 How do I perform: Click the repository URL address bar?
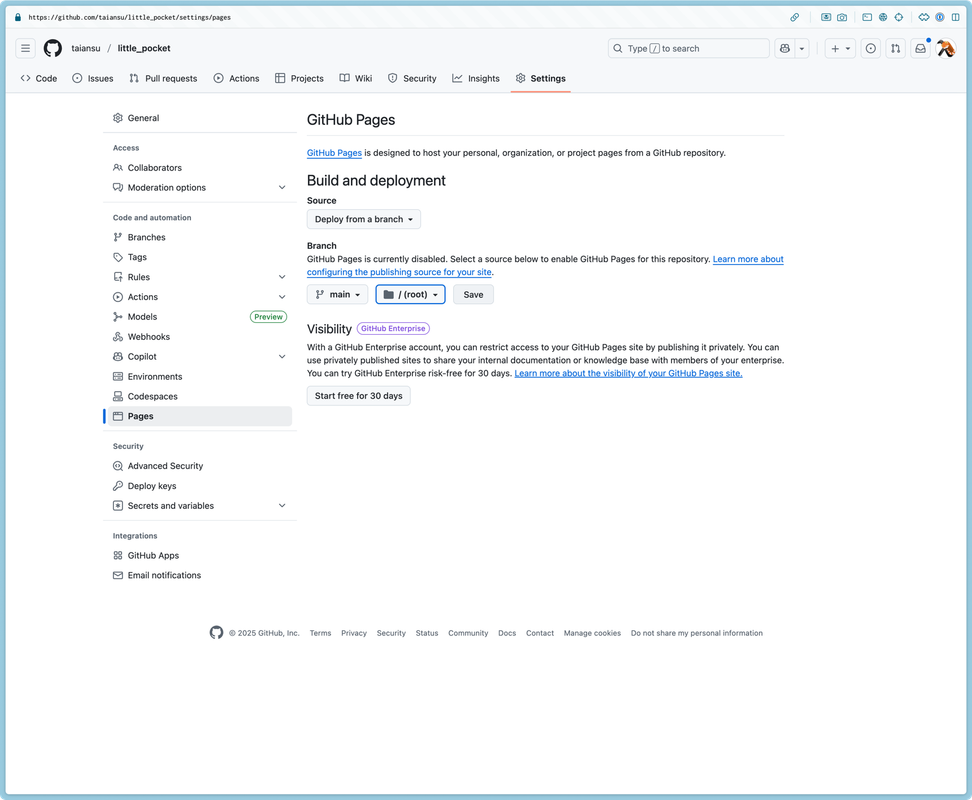point(130,17)
